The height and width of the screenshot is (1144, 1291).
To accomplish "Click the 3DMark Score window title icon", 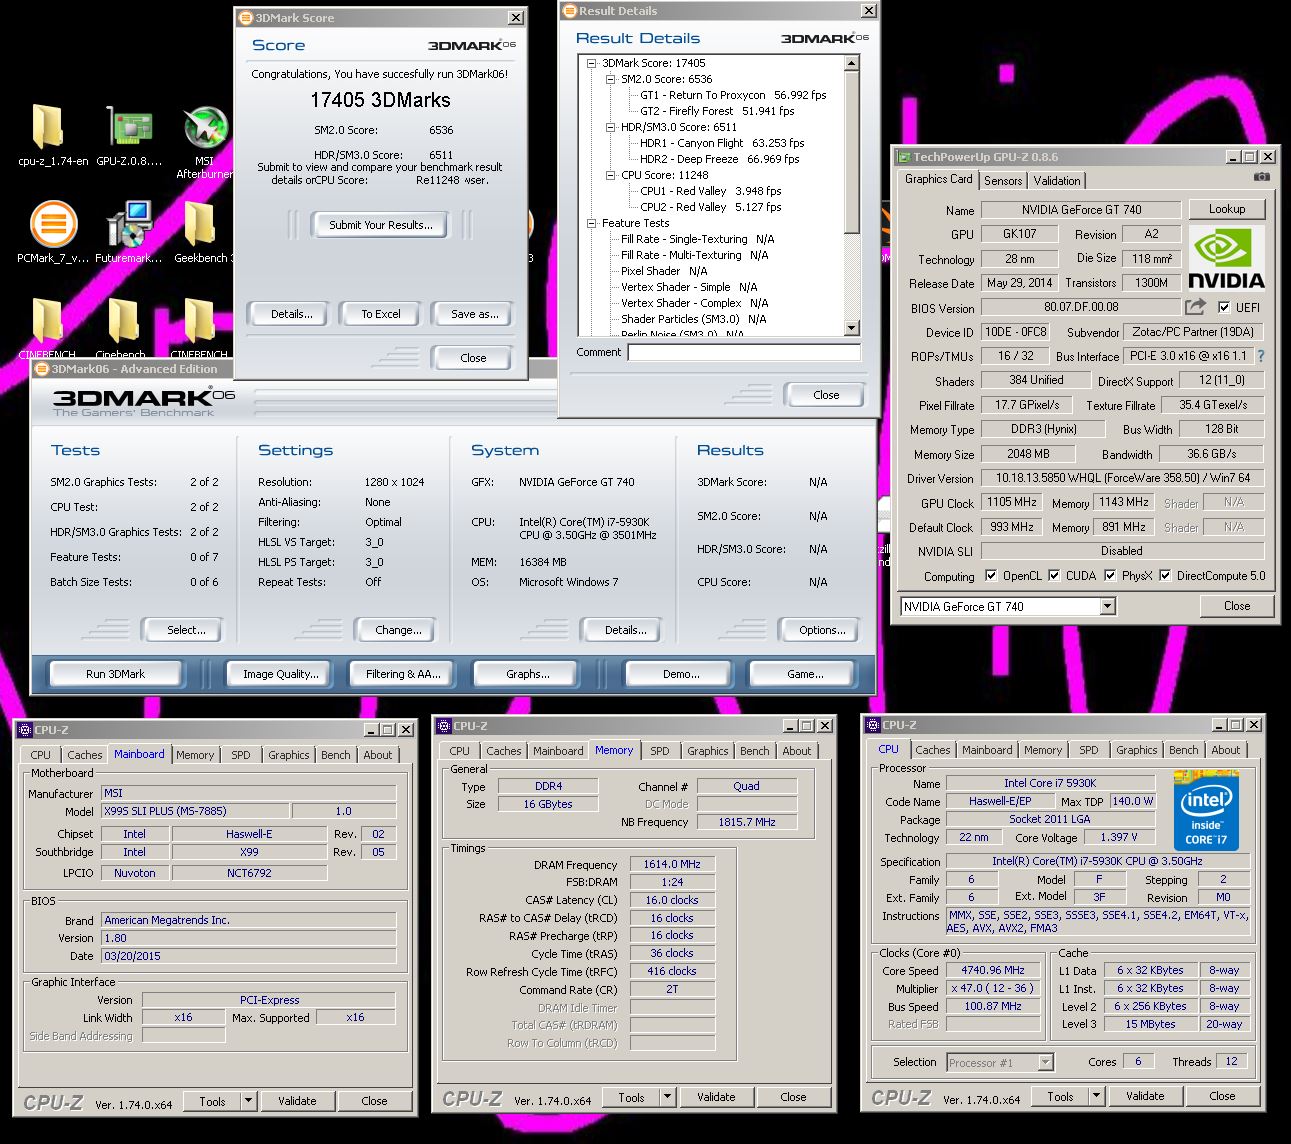I will [x=246, y=18].
